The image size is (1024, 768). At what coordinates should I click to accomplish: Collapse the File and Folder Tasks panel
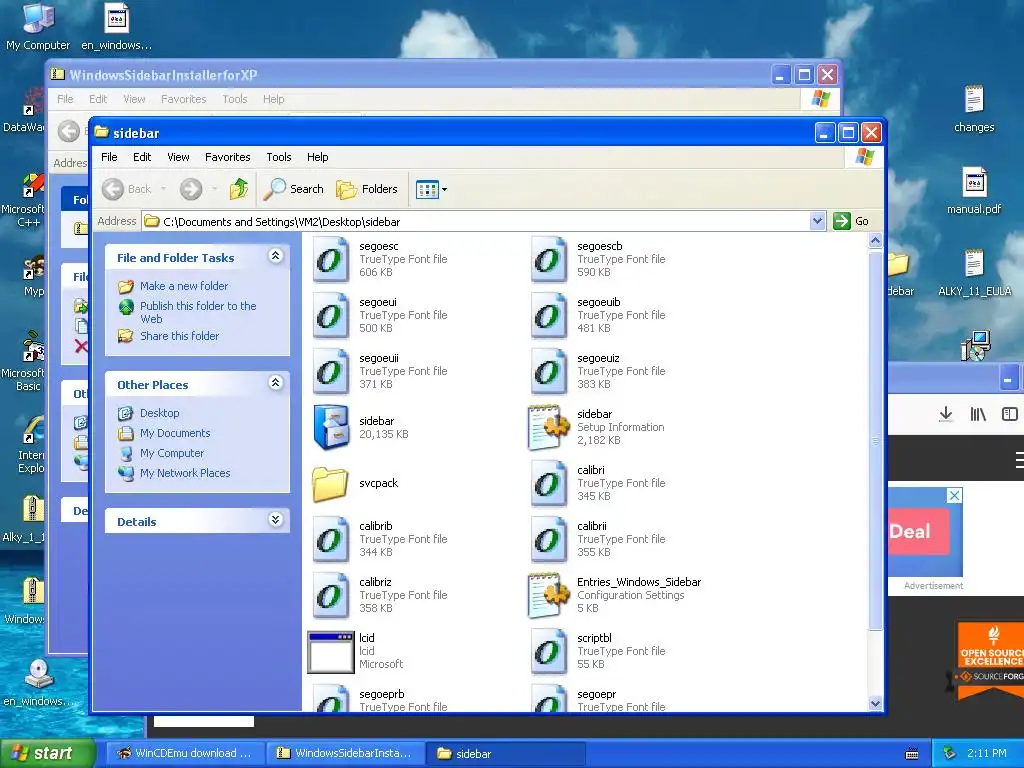[x=276, y=256]
